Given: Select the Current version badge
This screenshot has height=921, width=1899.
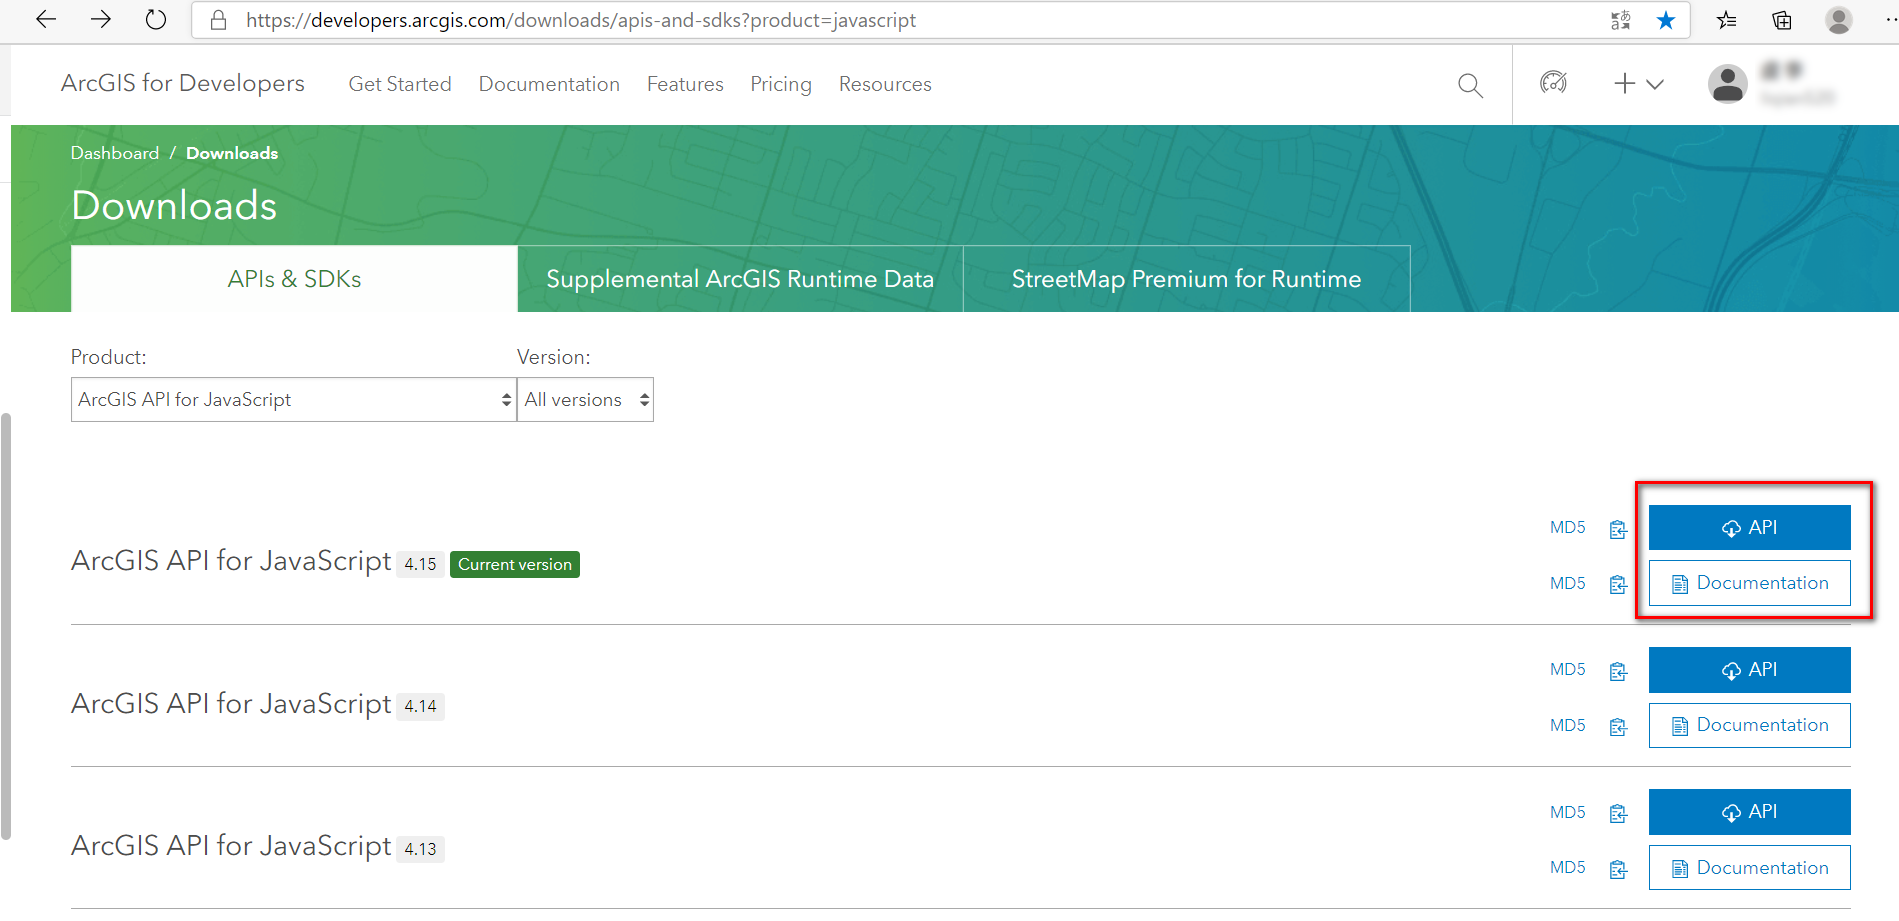Looking at the screenshot, I should [x=515, y=564].
